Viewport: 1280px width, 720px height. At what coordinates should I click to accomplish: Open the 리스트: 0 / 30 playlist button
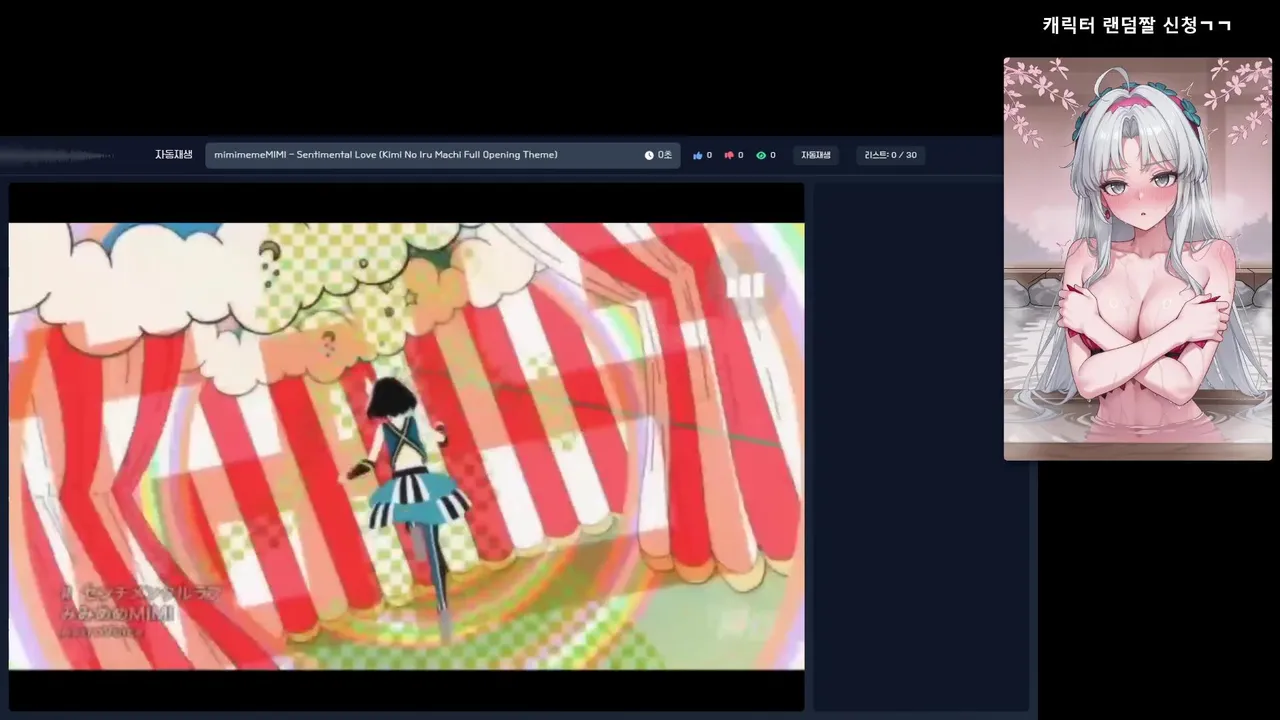click(x=890, y=155)
